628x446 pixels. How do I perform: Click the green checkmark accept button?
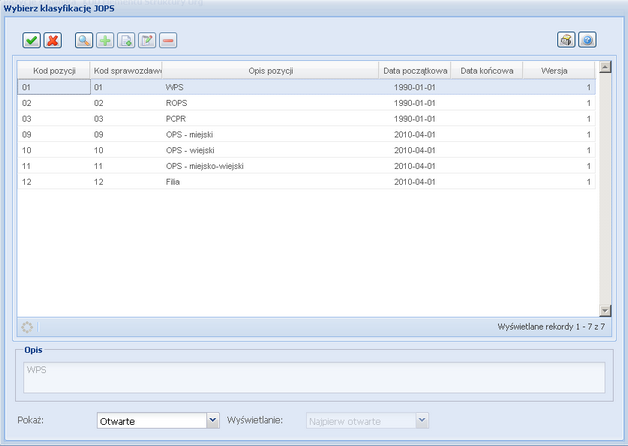pyautogui.click(x=32, y=40)
